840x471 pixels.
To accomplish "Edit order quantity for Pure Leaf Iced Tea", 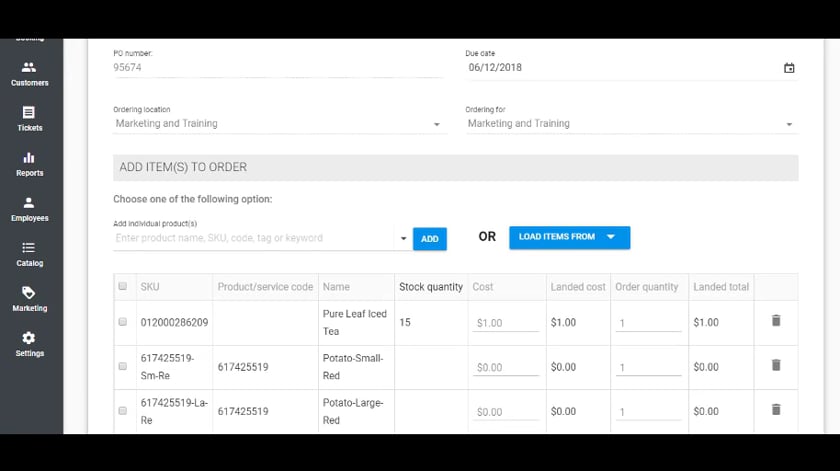I will click(x=648, y=323).
